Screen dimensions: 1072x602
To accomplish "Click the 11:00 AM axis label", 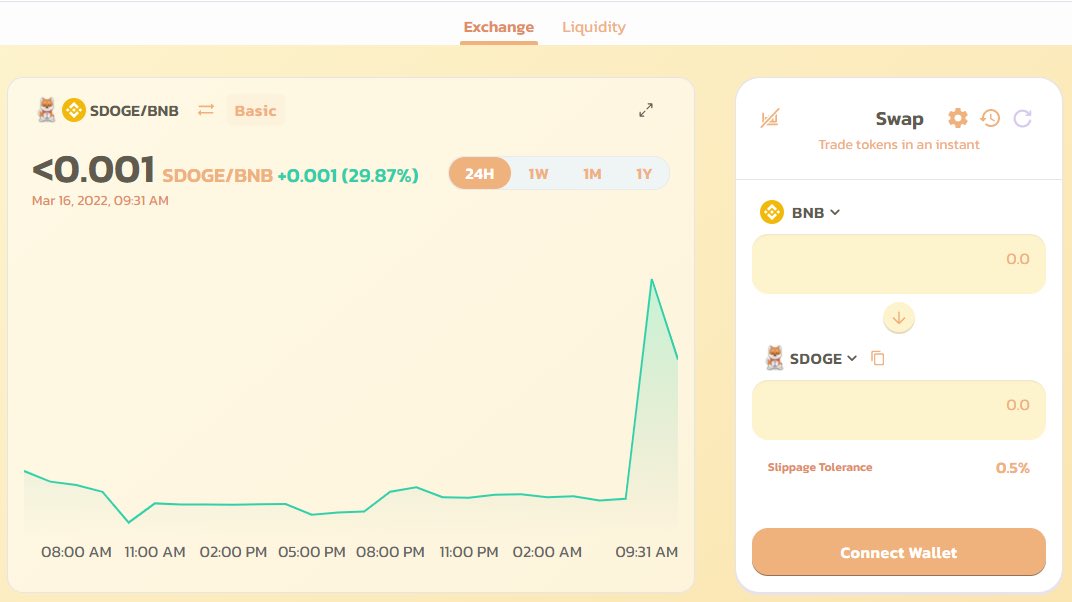I will click(x=155, y=552).
